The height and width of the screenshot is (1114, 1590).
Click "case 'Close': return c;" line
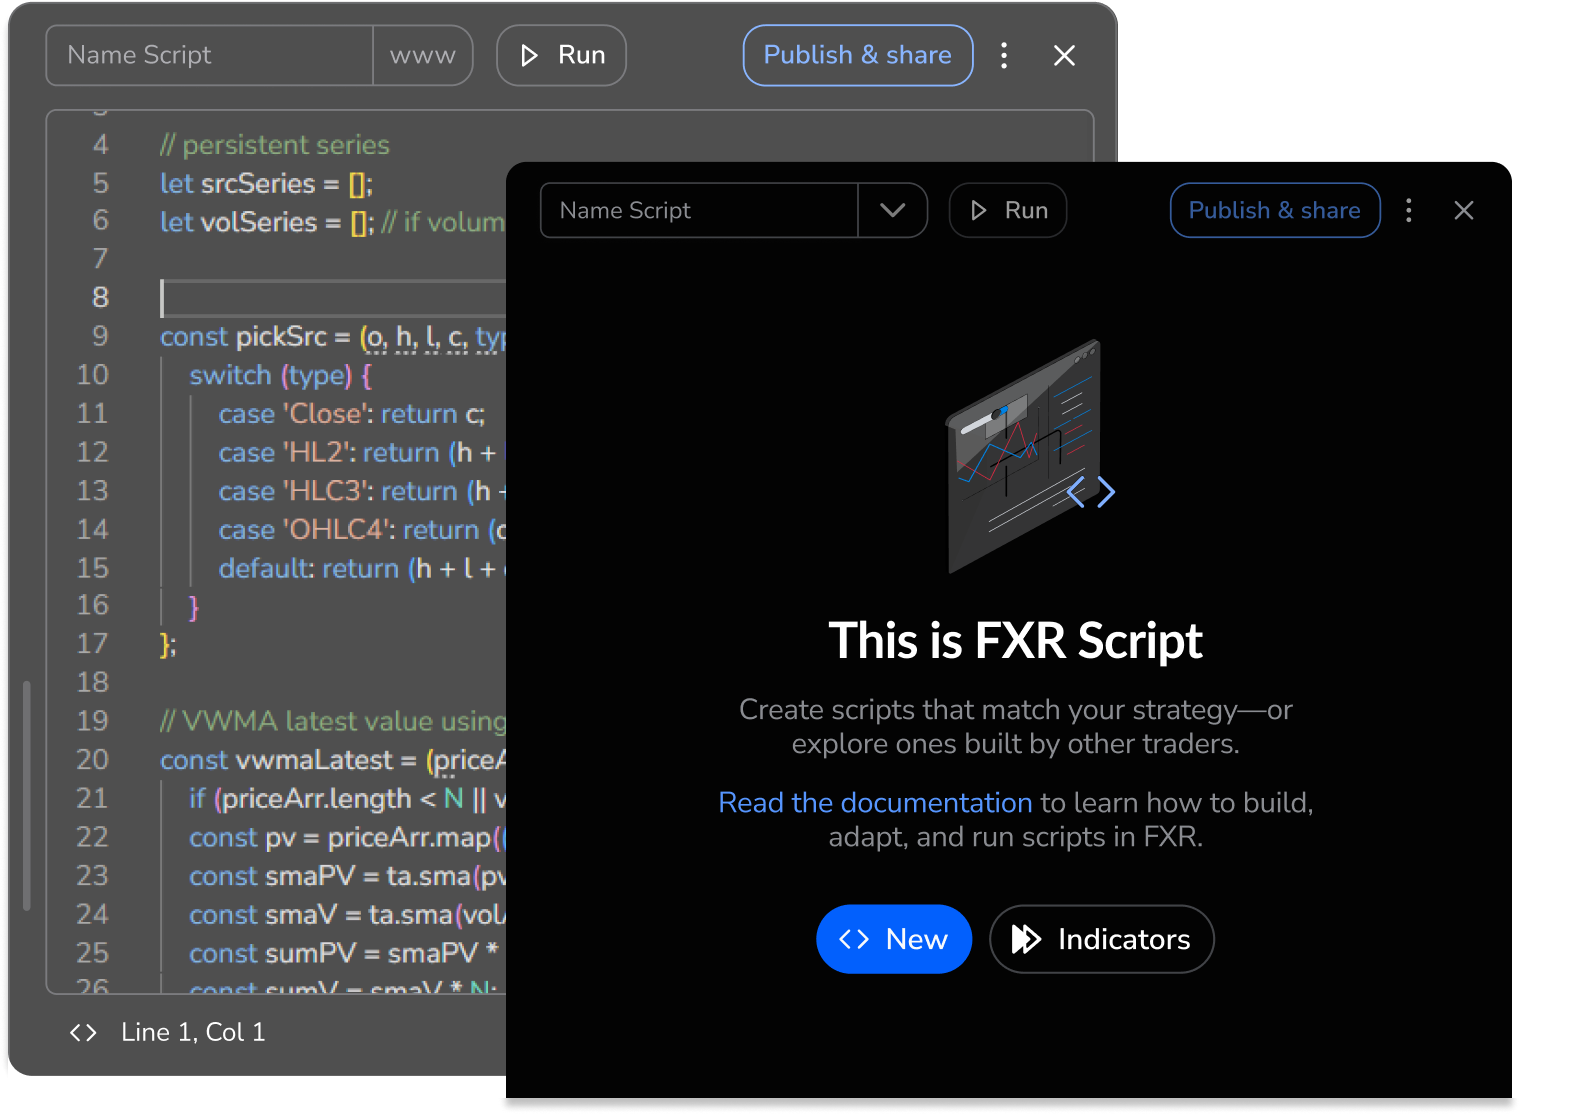tap(352, 414)
